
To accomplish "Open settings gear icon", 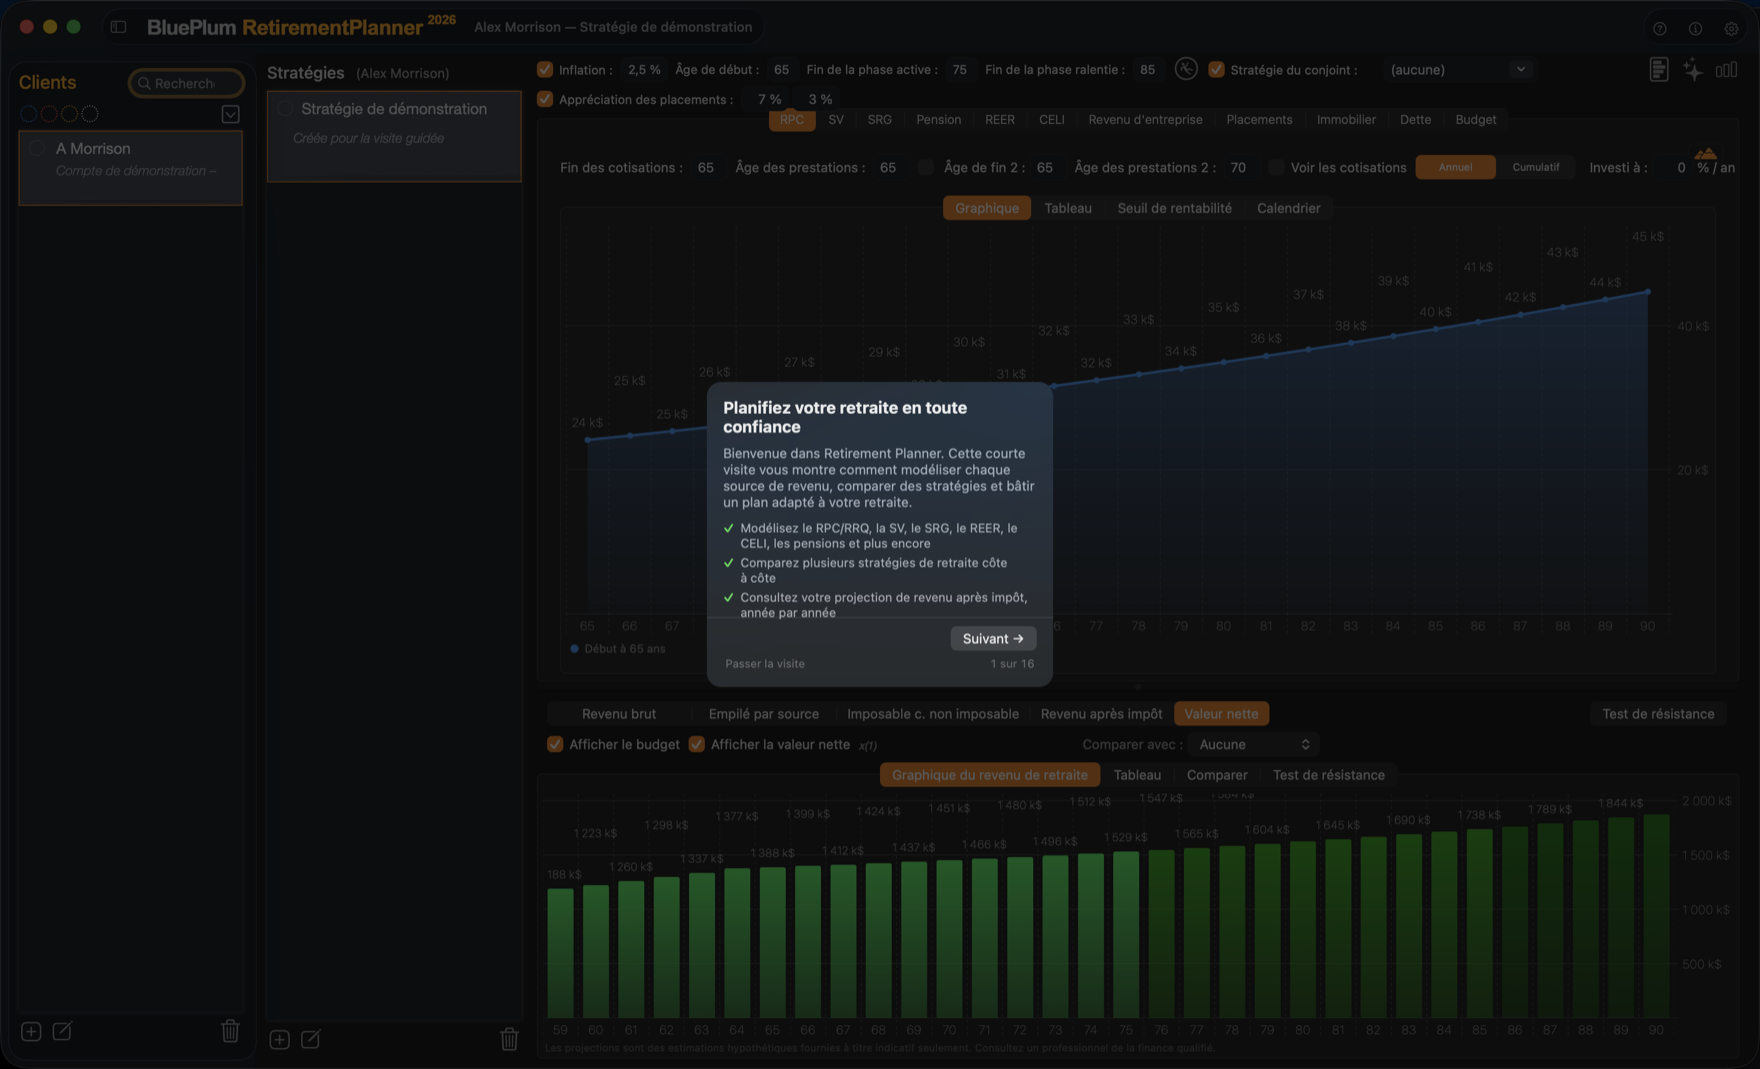I will [1731, 29].
